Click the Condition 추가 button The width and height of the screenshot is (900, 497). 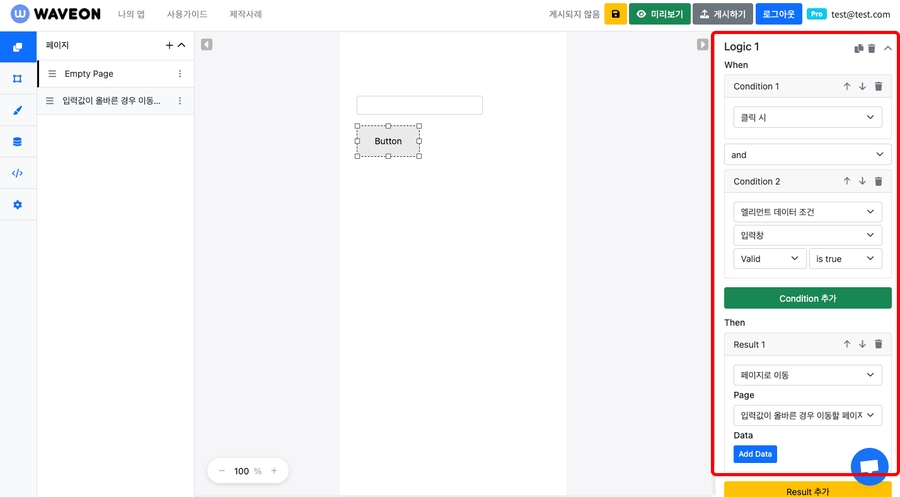808,298
